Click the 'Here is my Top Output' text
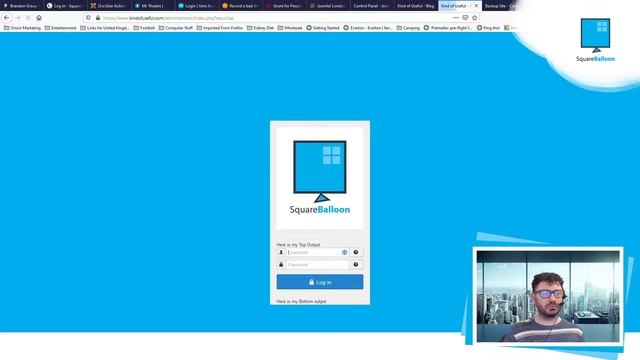Image resolution: width=640 pixels, height=360 pixels. (x=298, y=244)
